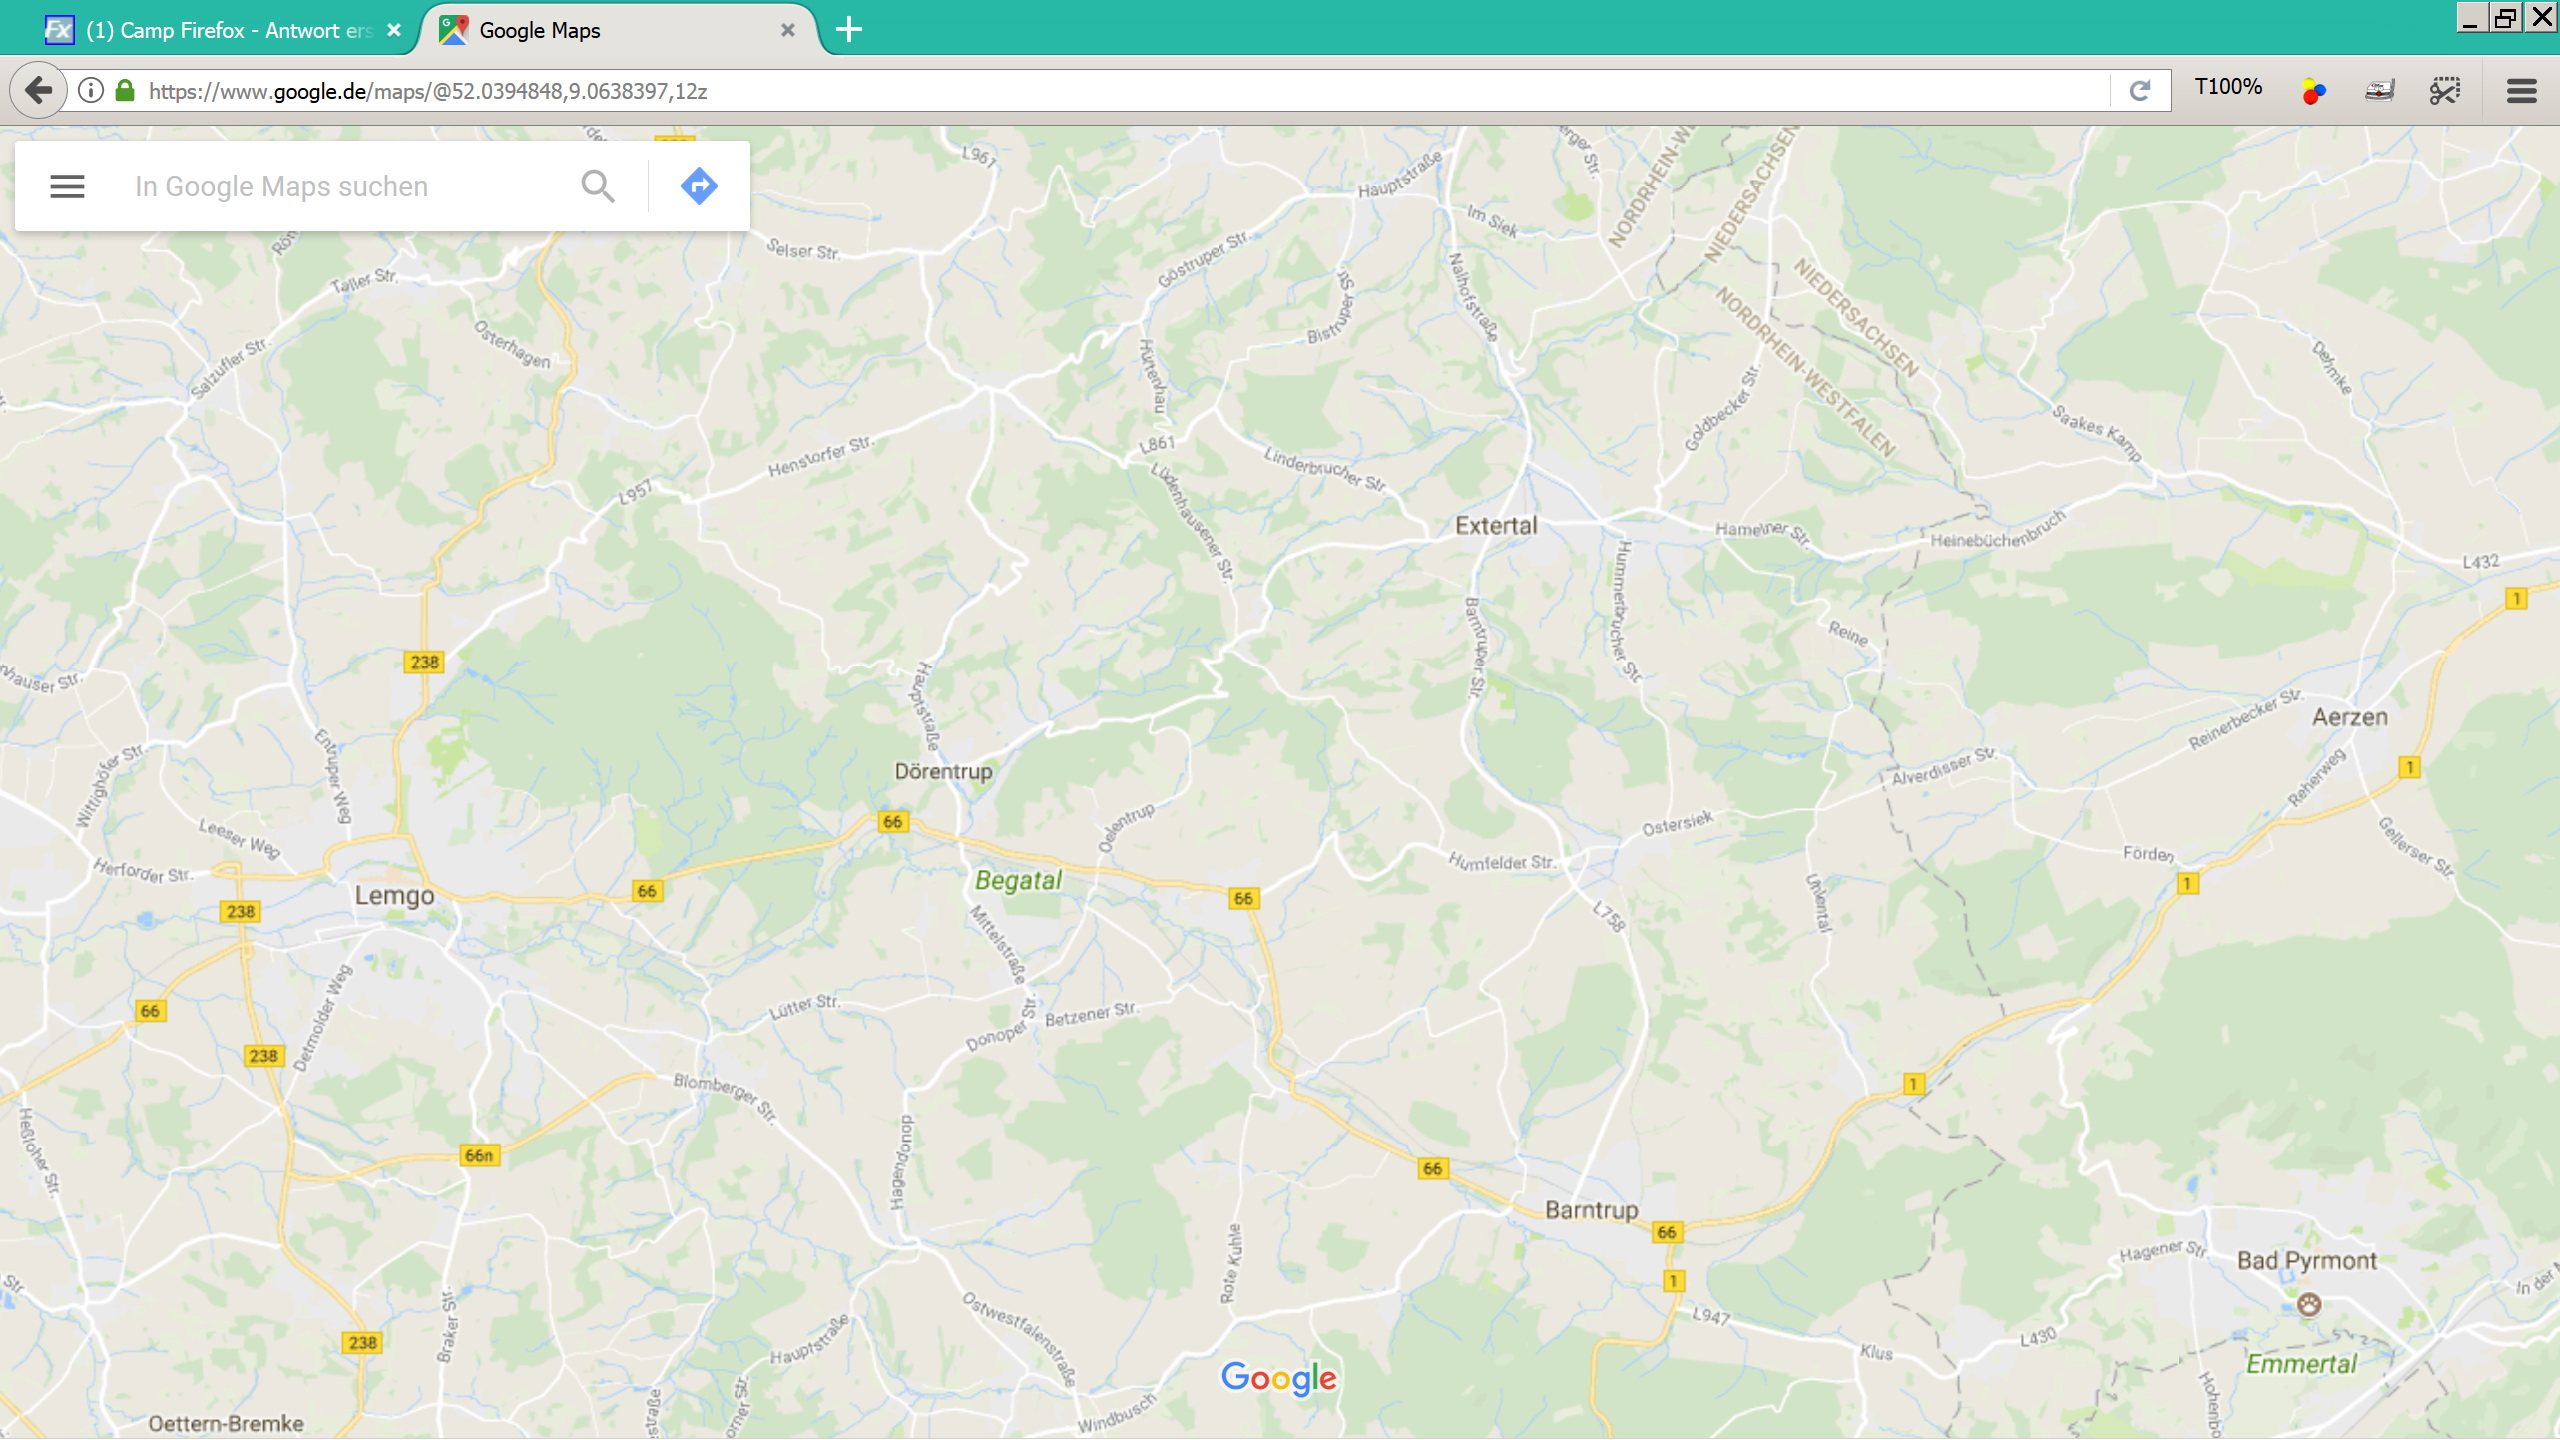
Task: Show site information via the info icon
Action: pos(91,91)
